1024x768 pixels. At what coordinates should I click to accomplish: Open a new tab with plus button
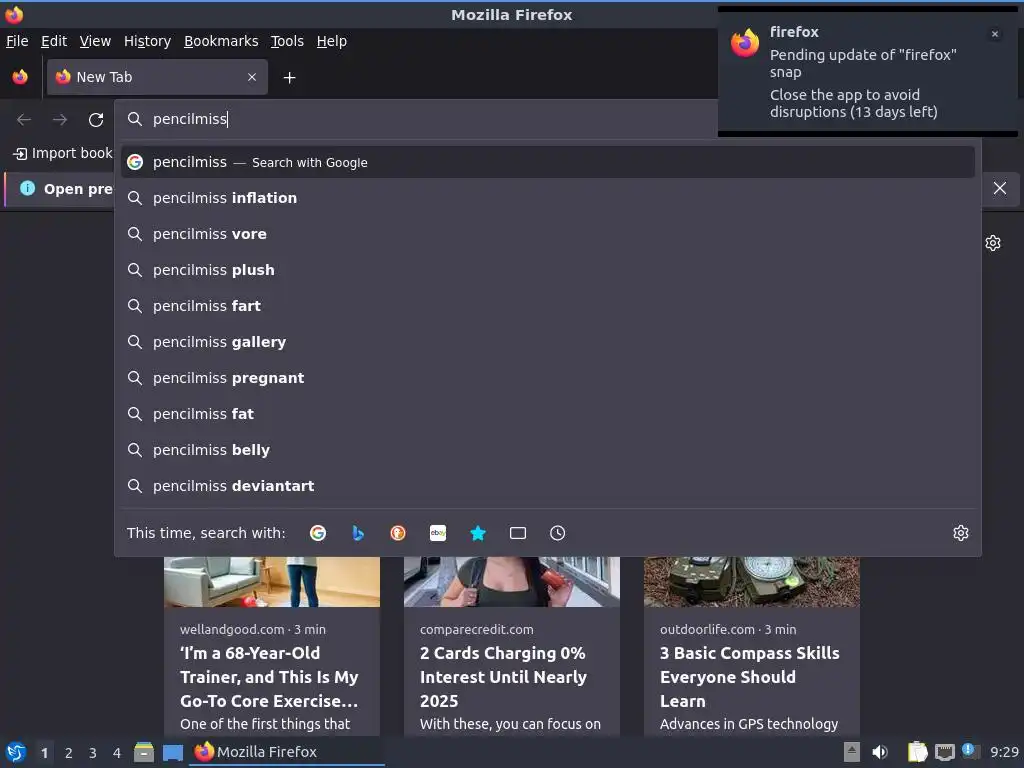[x=289, y=78]
